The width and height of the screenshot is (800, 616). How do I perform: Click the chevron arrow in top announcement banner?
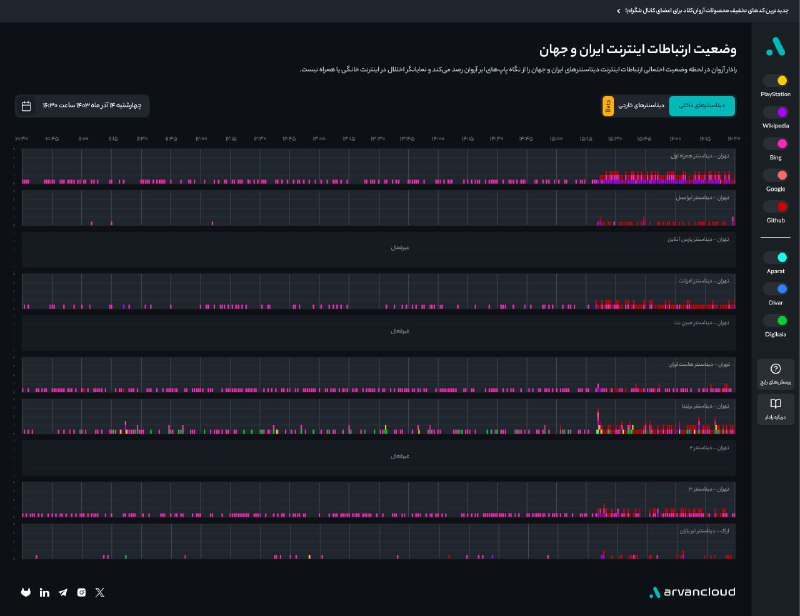pyautogui.click(x=618, y=11)
